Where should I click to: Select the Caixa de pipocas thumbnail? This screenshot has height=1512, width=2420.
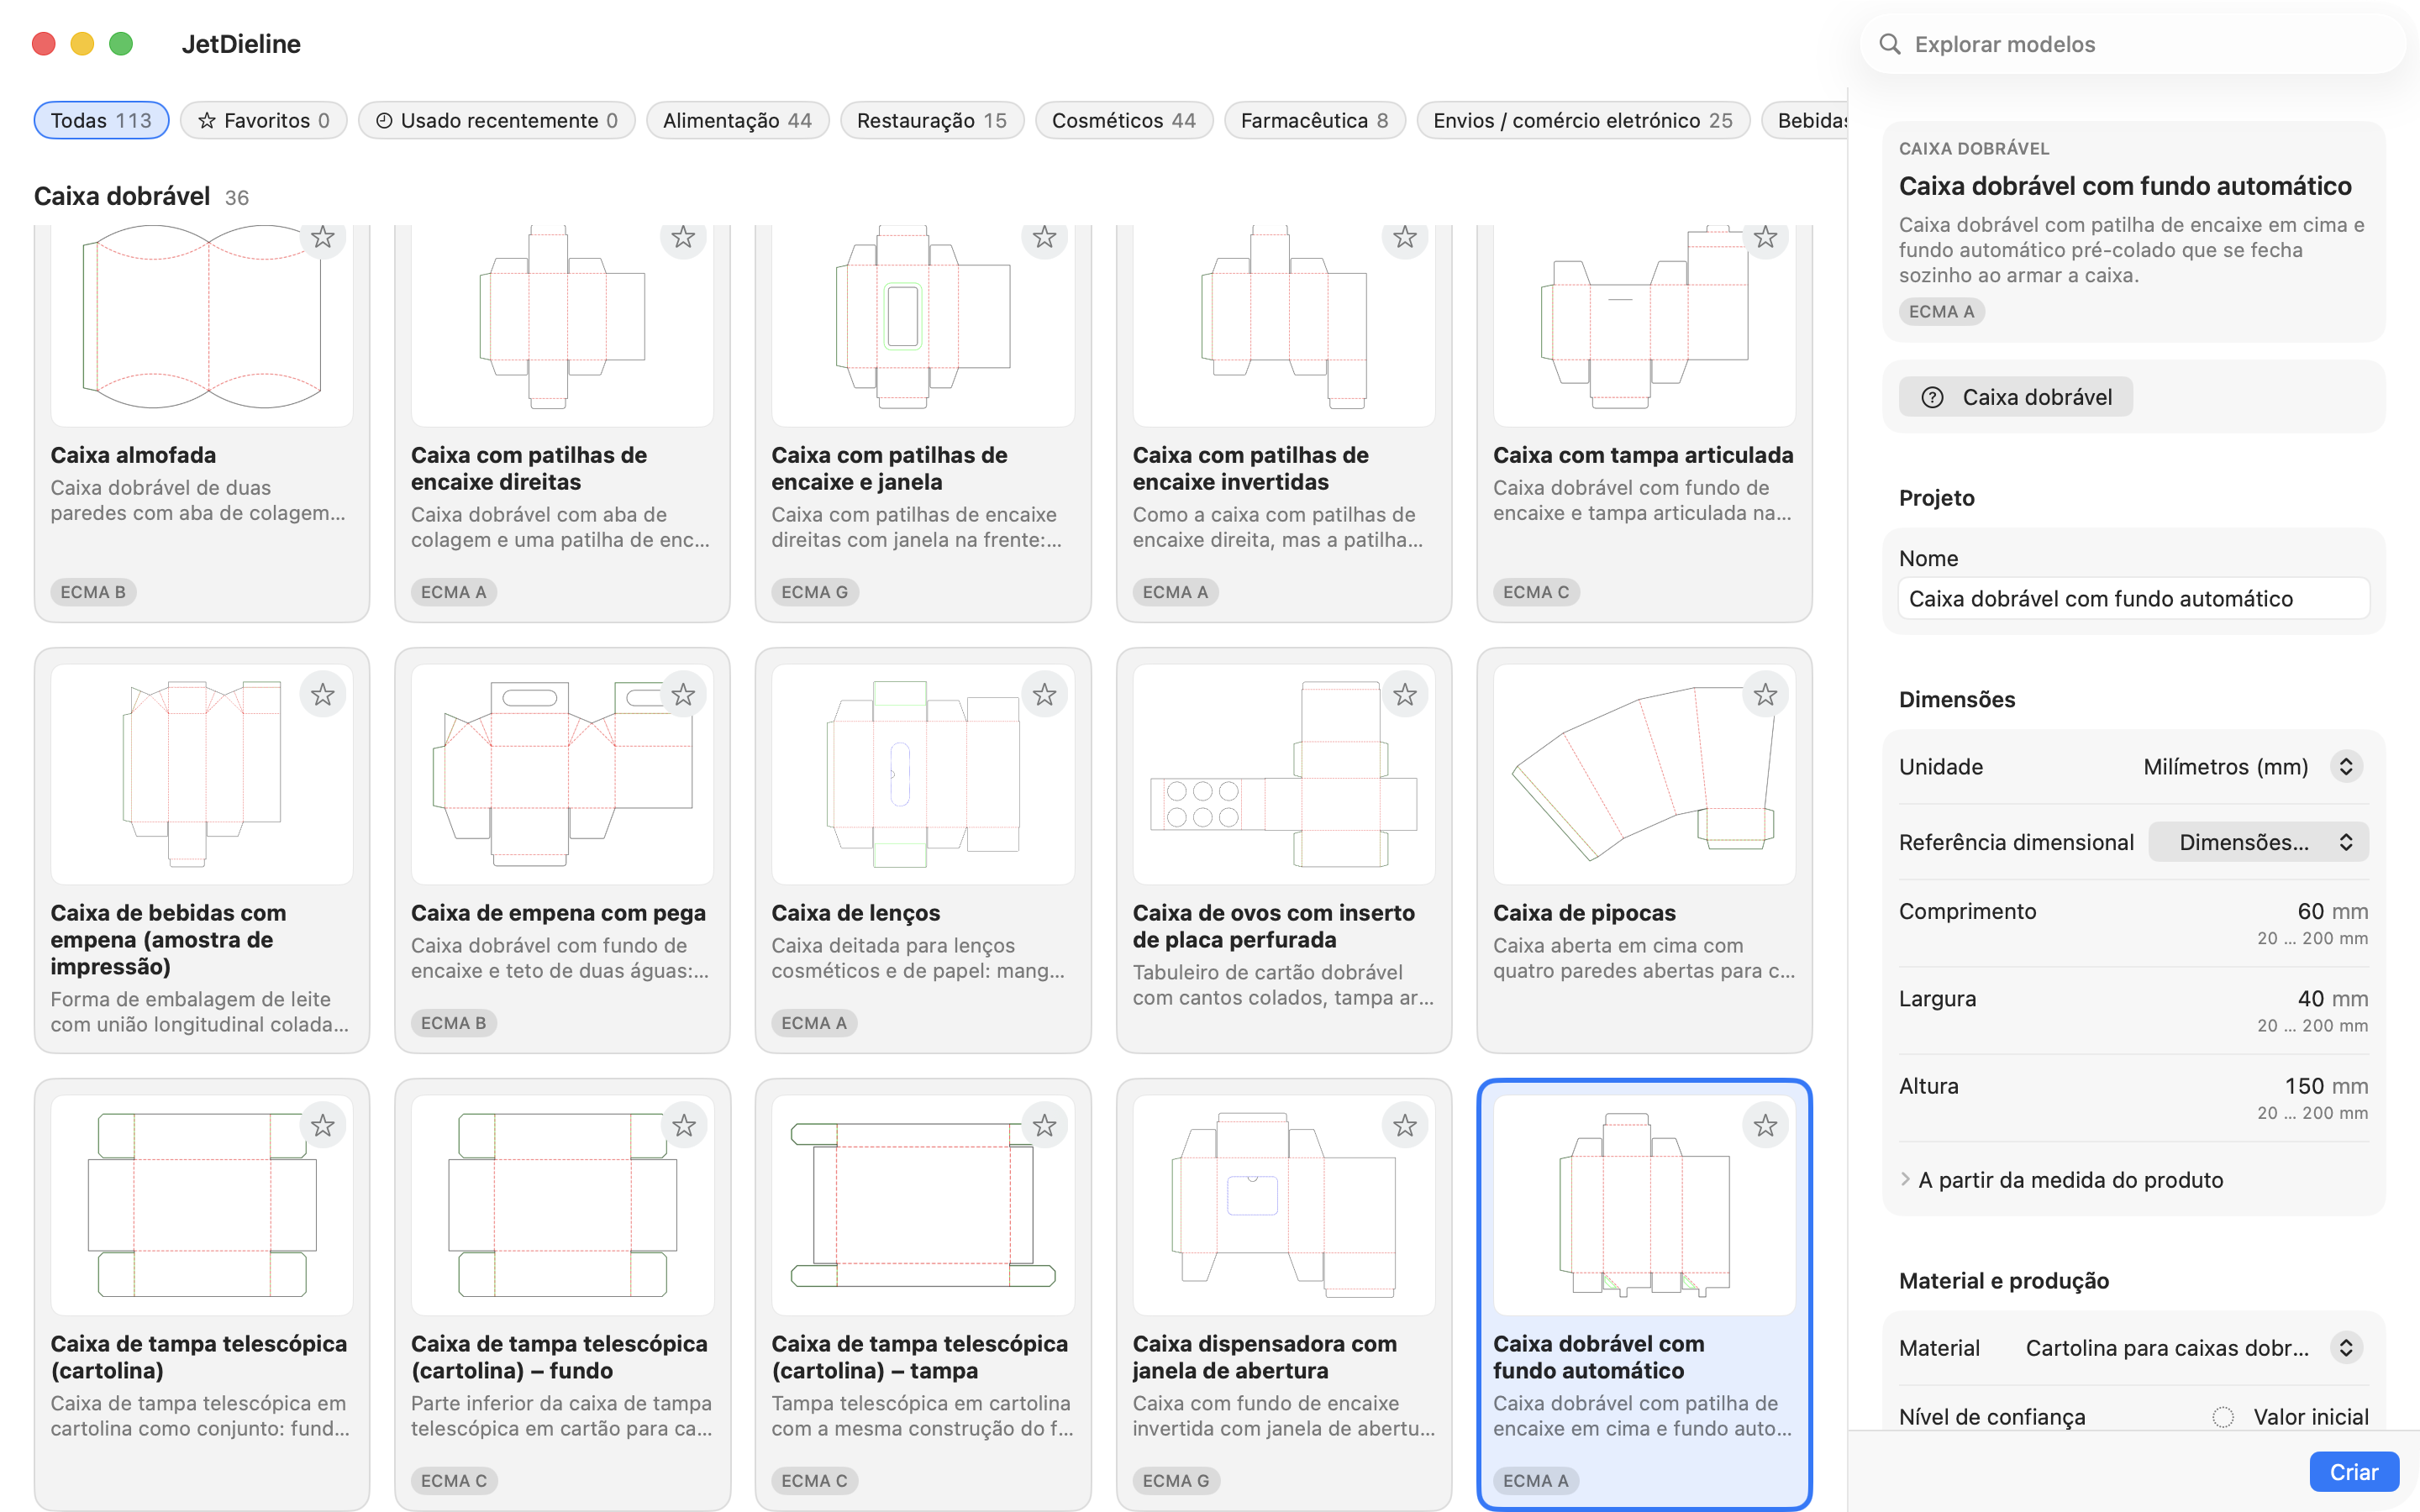pyautogui.click(x=1644, y=774)
